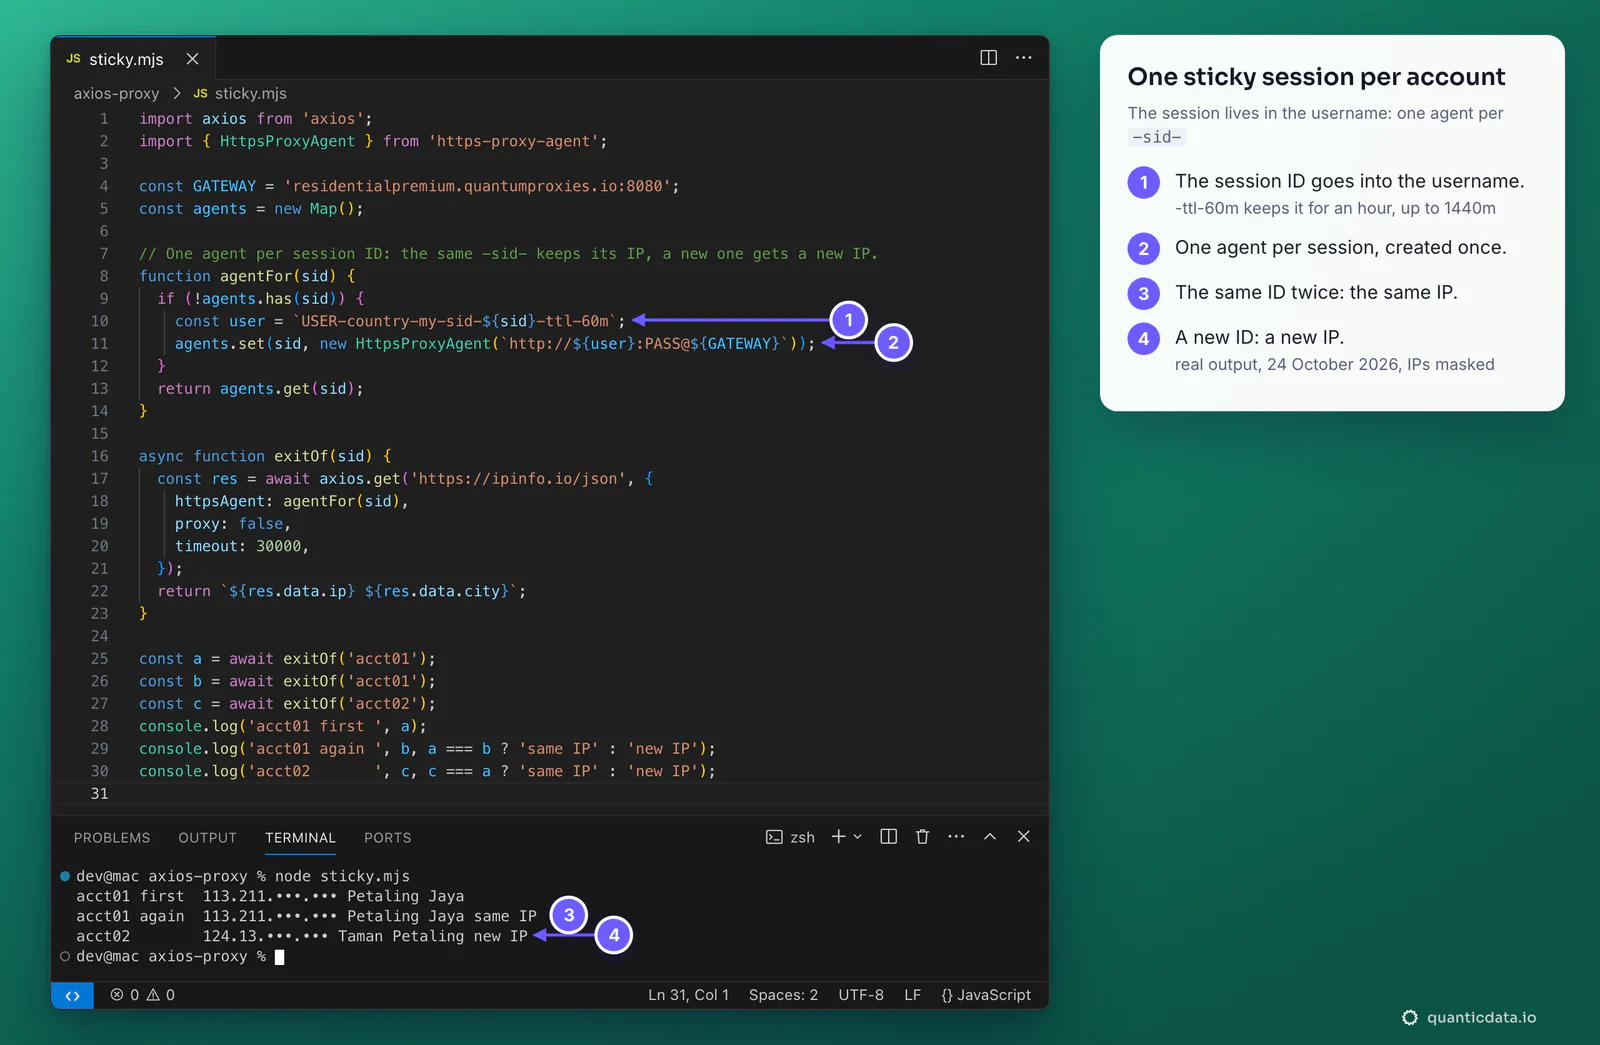
Task: Click line number 31 in the gutter
Action: point(100,794)
